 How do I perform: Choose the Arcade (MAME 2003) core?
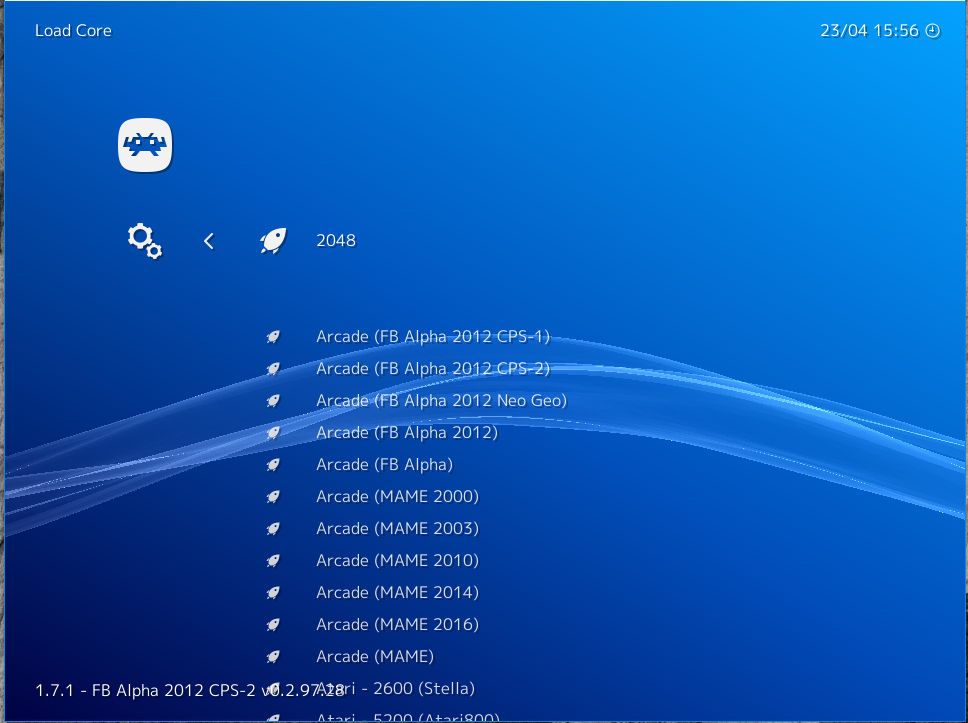click(x=398, y=529)
